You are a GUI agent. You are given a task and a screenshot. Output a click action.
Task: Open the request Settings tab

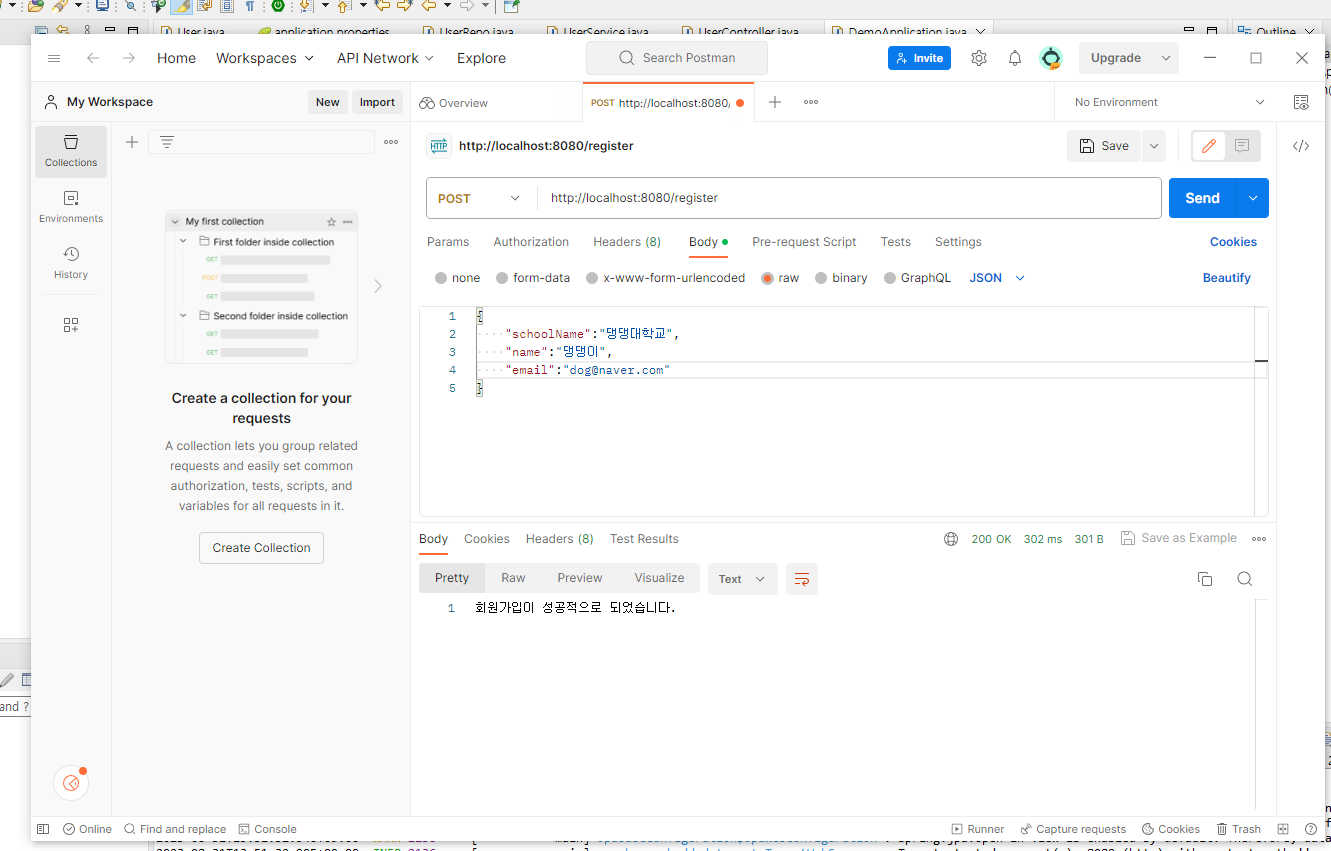[x=958, y=242]
